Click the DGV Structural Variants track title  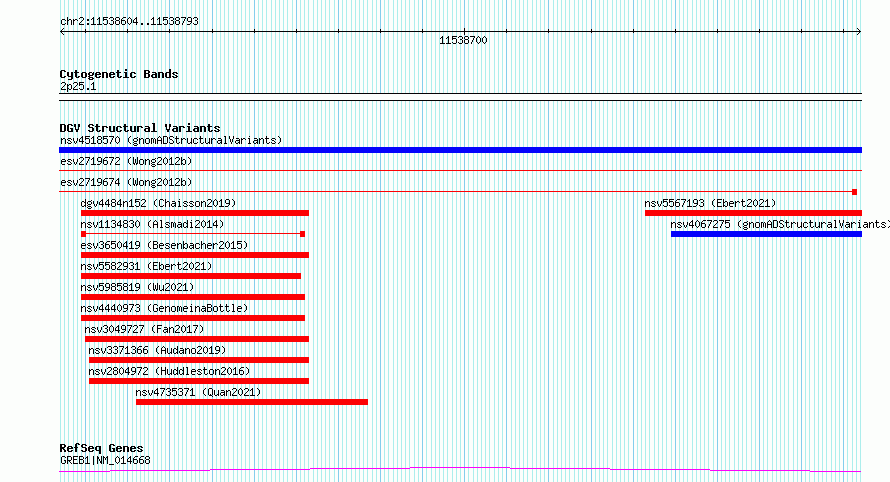(x=140, y=128)
